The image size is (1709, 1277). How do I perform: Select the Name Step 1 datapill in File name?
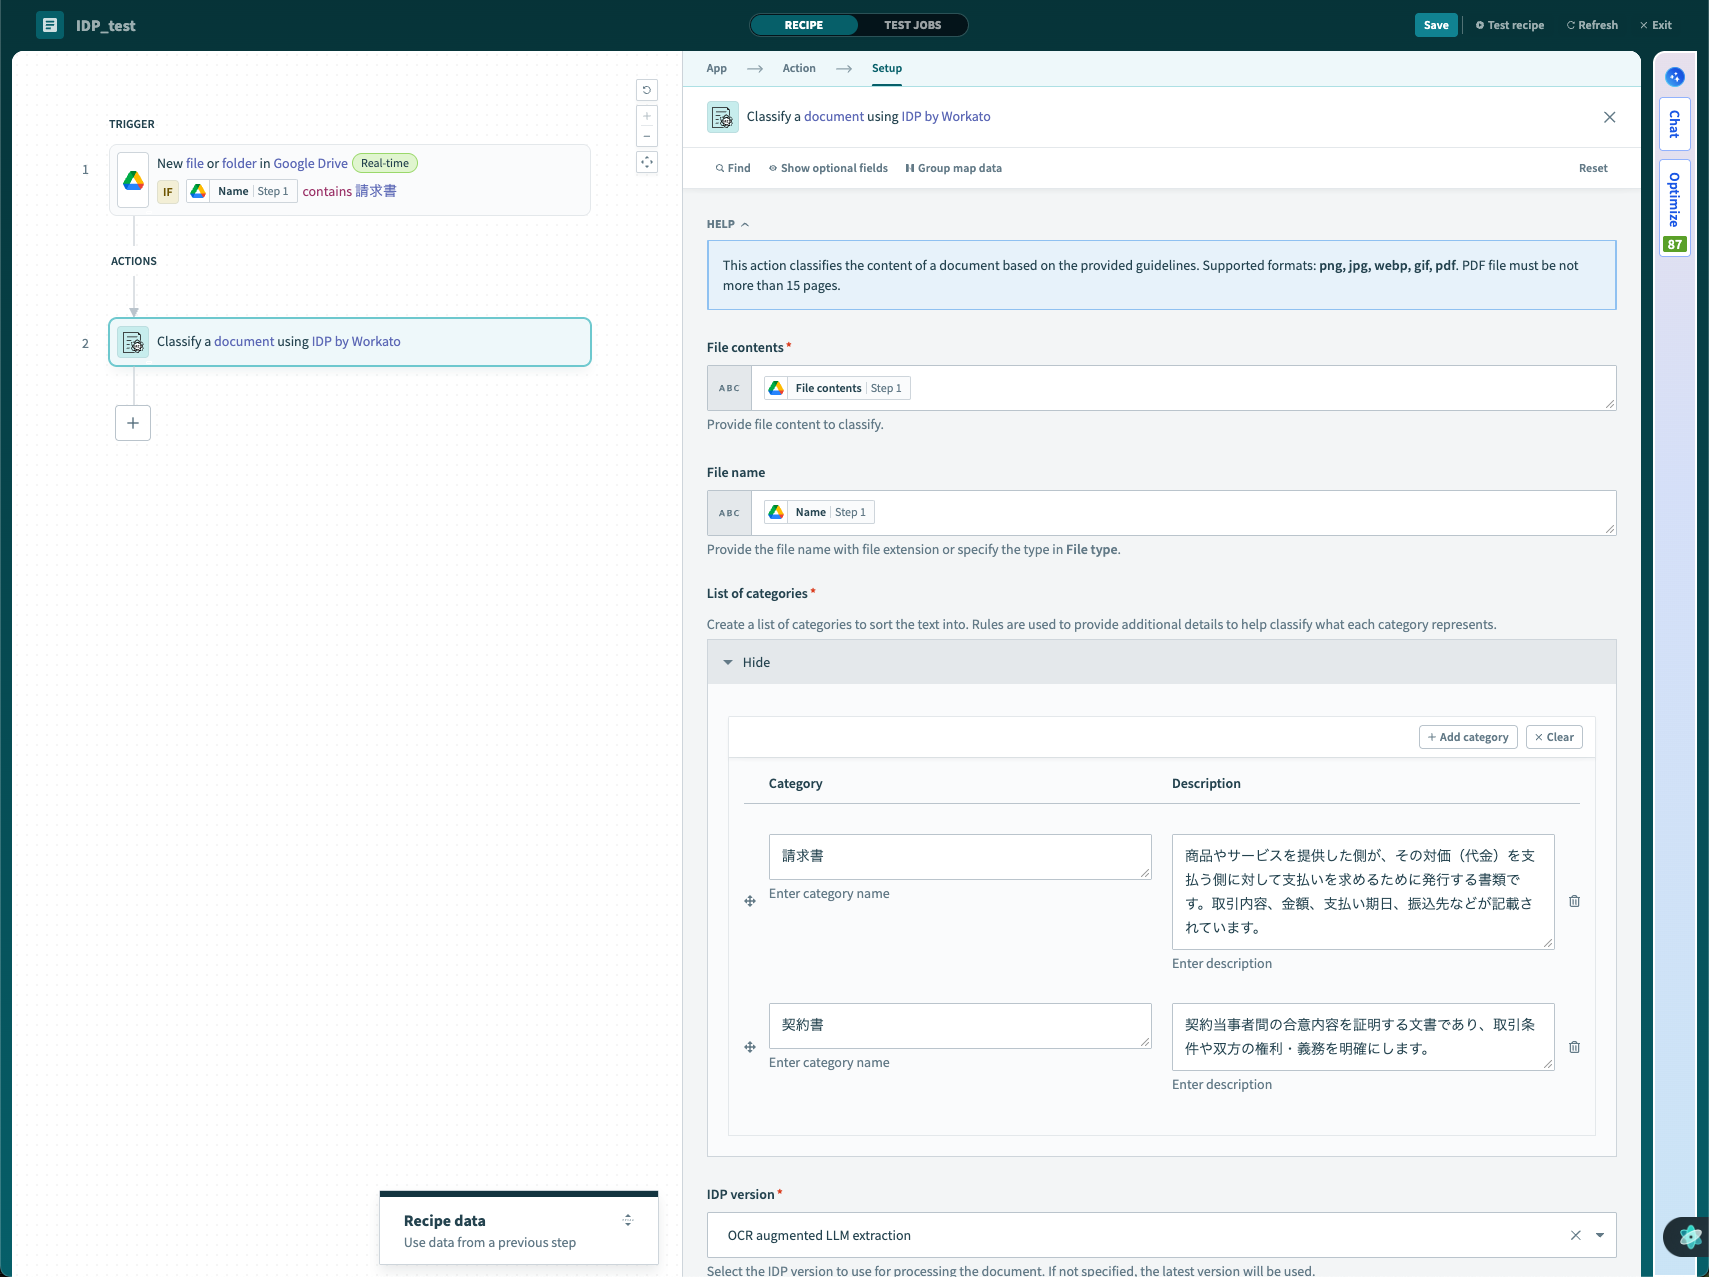(819, 512)
